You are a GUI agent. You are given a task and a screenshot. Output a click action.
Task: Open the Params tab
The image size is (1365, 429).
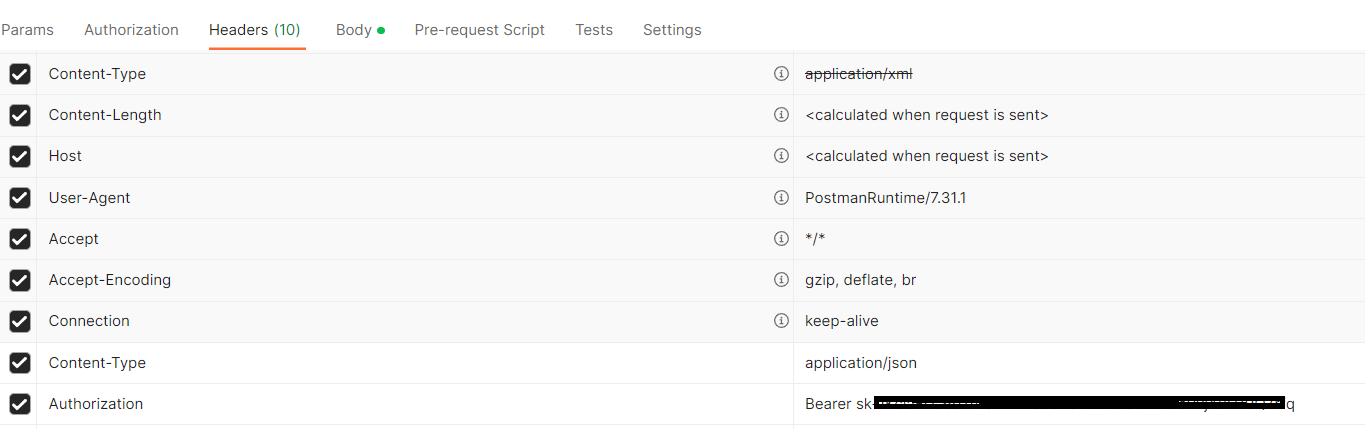(27, 30)
